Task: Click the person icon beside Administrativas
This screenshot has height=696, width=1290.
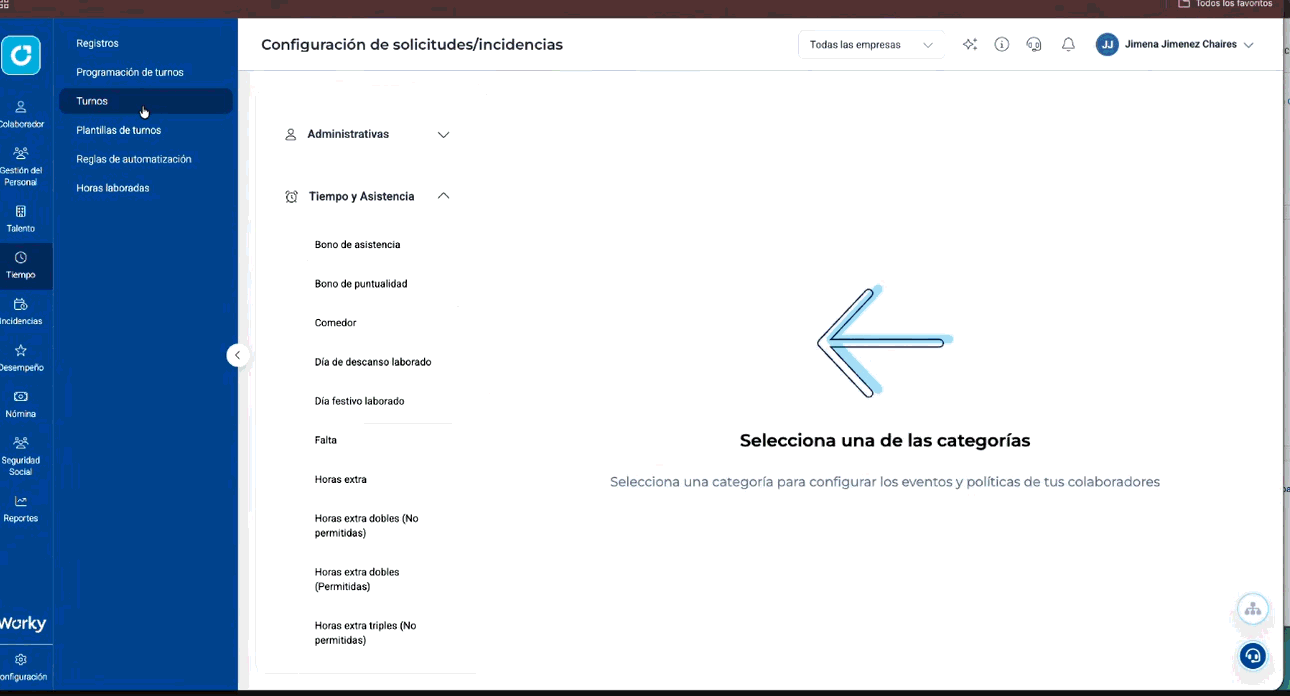Action: [x=291, y=134]
